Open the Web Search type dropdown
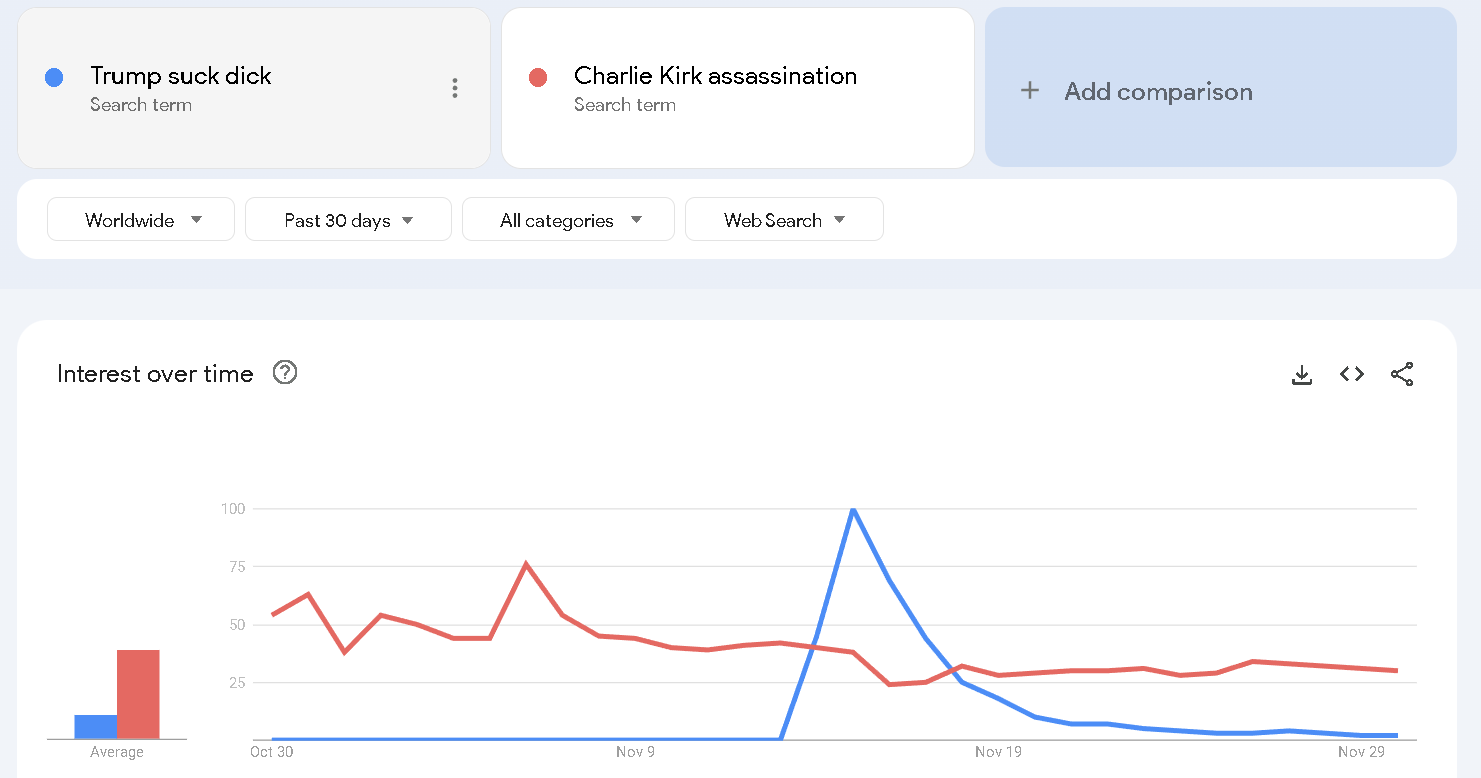 (784, 220)
